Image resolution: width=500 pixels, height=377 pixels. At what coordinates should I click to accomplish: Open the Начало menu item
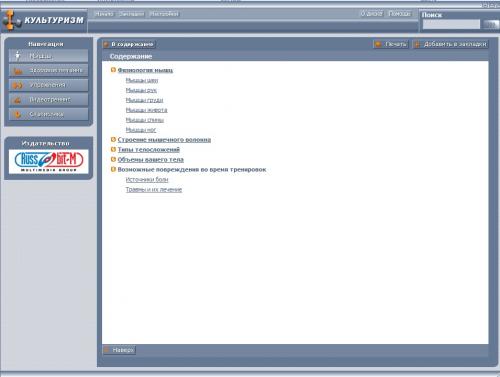[x=104, y=14]
